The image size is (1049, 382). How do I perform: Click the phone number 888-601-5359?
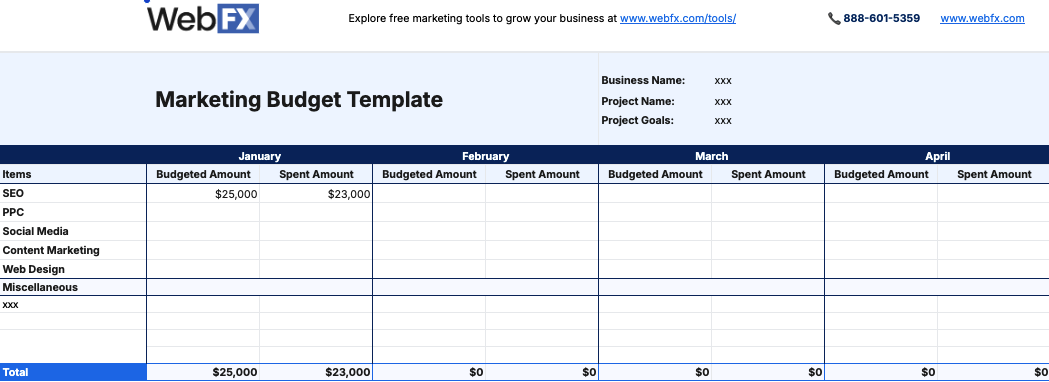[x=881, y=19]
